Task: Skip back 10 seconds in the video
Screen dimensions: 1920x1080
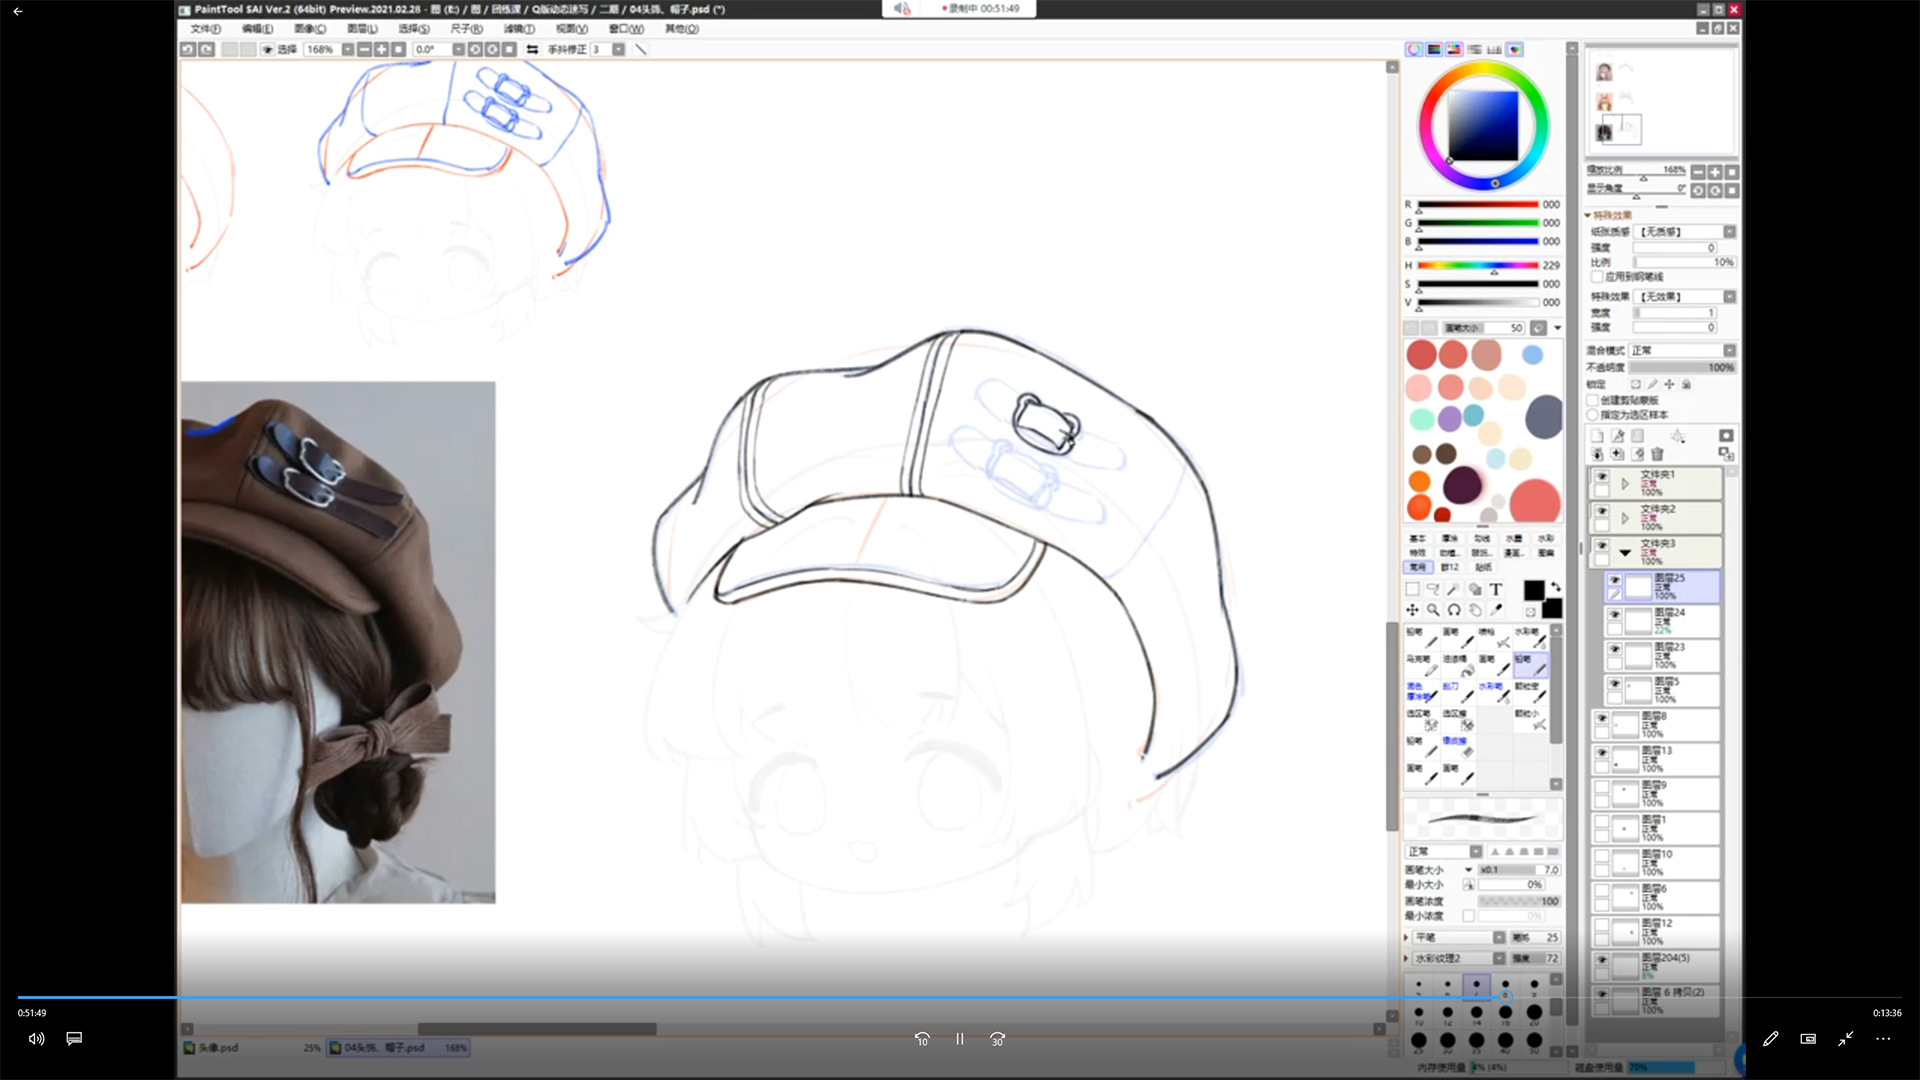Action: pos(922,1039)
